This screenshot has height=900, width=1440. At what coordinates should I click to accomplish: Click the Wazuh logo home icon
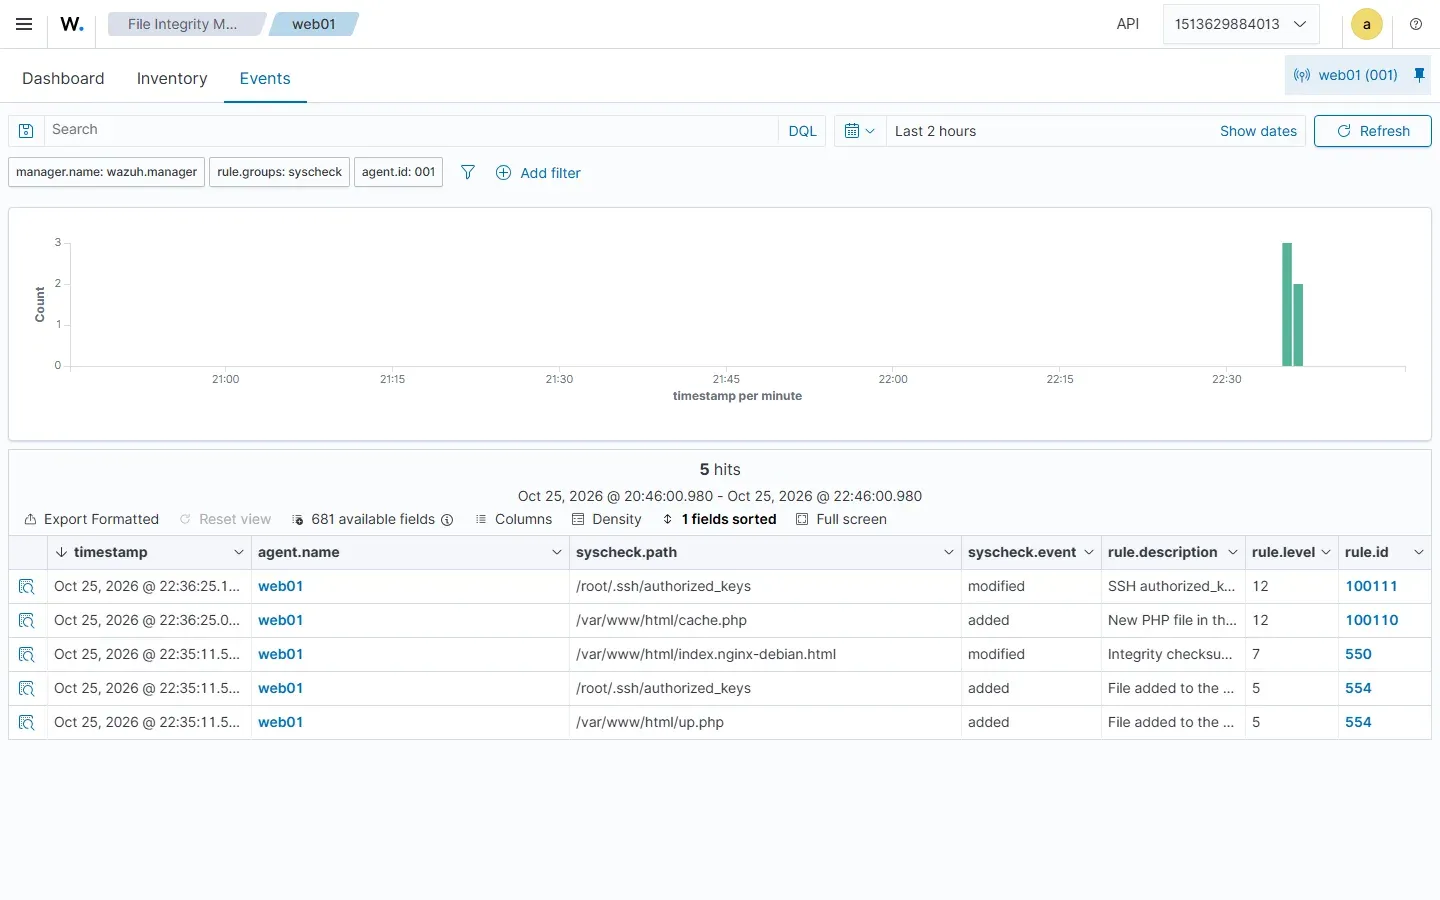pyautogui.click(x=72, y=24)
